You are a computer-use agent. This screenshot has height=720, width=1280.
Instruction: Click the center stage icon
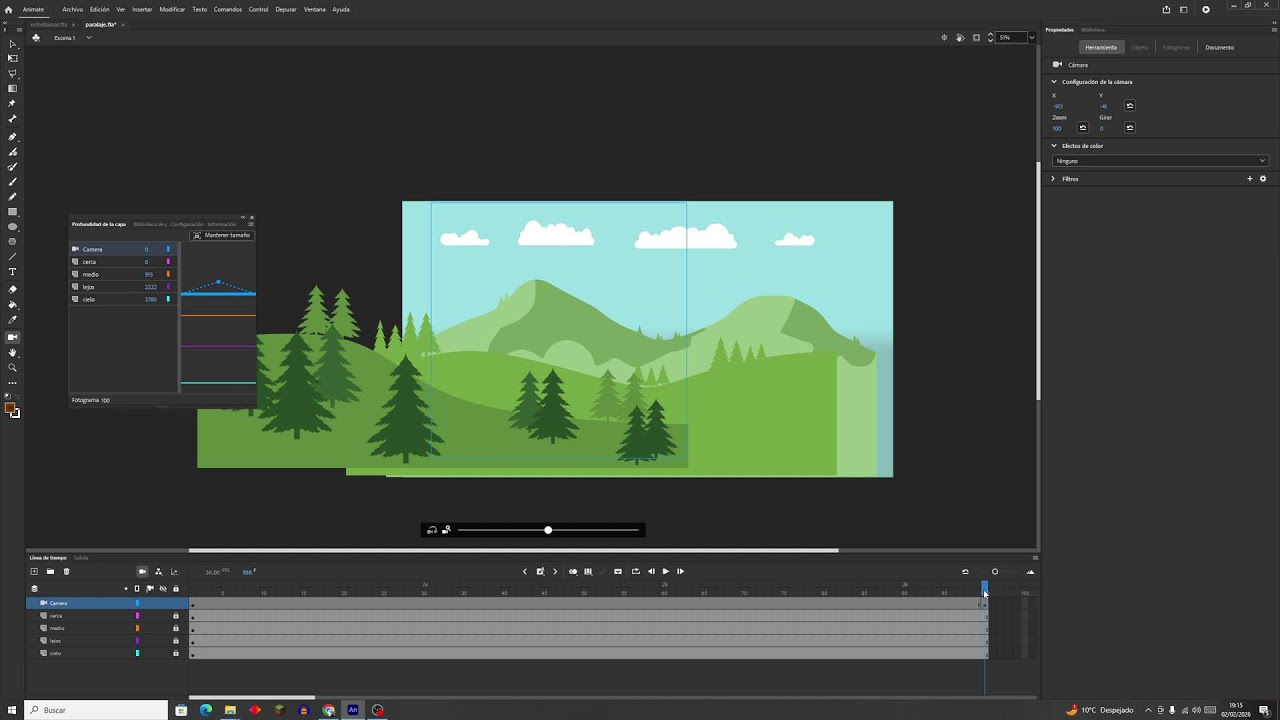tap(944, 38)
